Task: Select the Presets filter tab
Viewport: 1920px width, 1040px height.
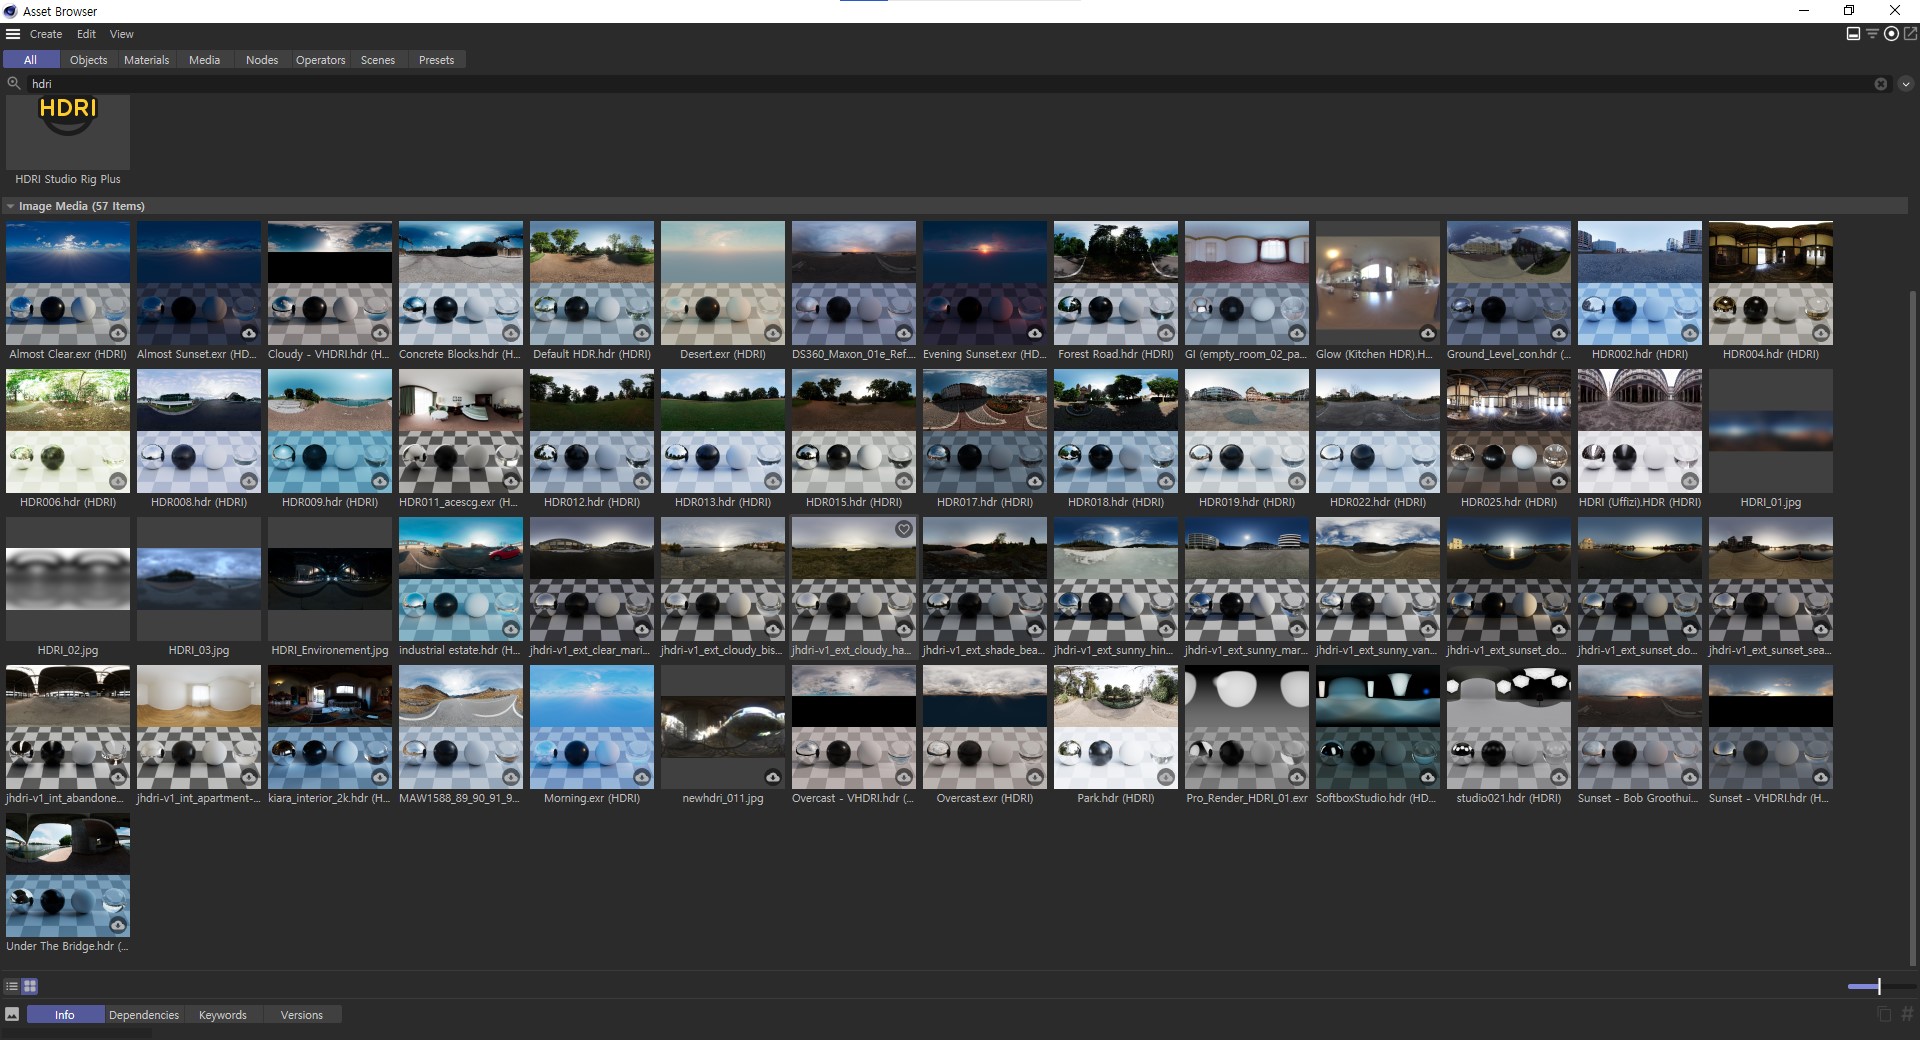Action: pyautogui.click(x=436, y=60)
